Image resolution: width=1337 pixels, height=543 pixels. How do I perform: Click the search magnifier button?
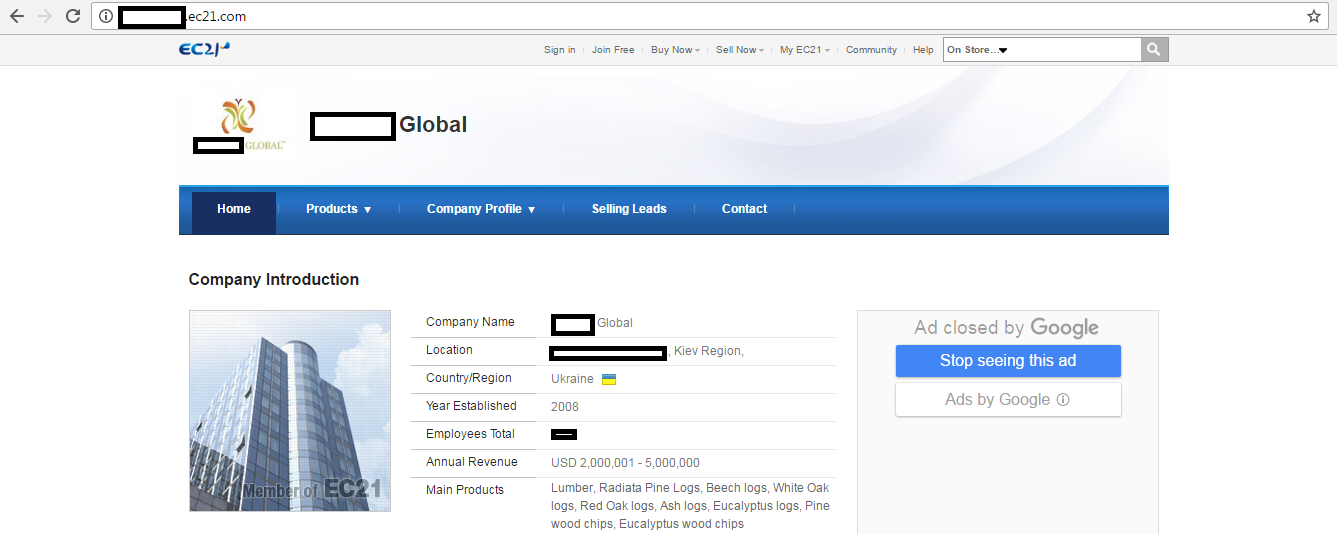(1154, 50)
